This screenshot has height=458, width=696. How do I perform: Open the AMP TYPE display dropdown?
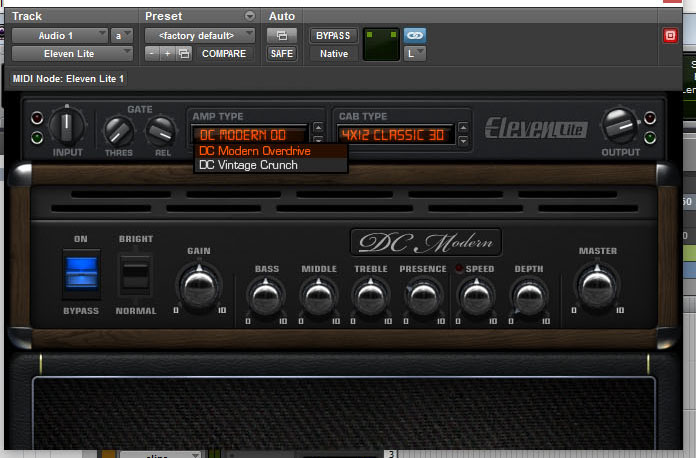(249, 135)
